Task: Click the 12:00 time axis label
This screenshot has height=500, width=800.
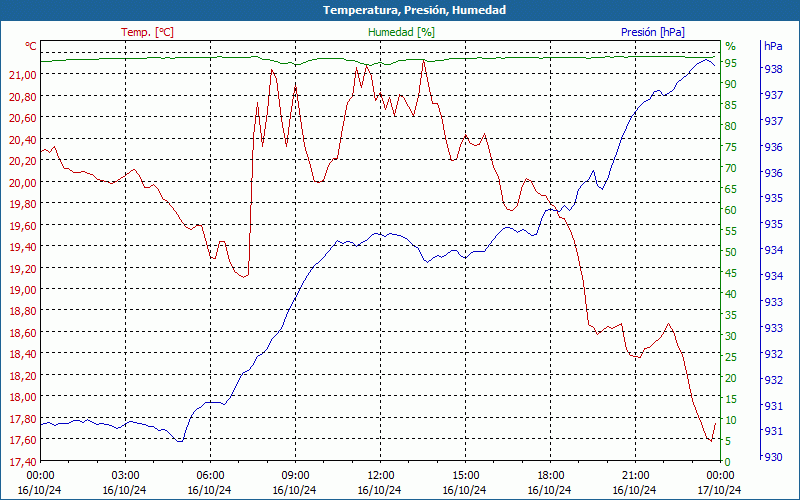Action: click(x=380, y=476)
